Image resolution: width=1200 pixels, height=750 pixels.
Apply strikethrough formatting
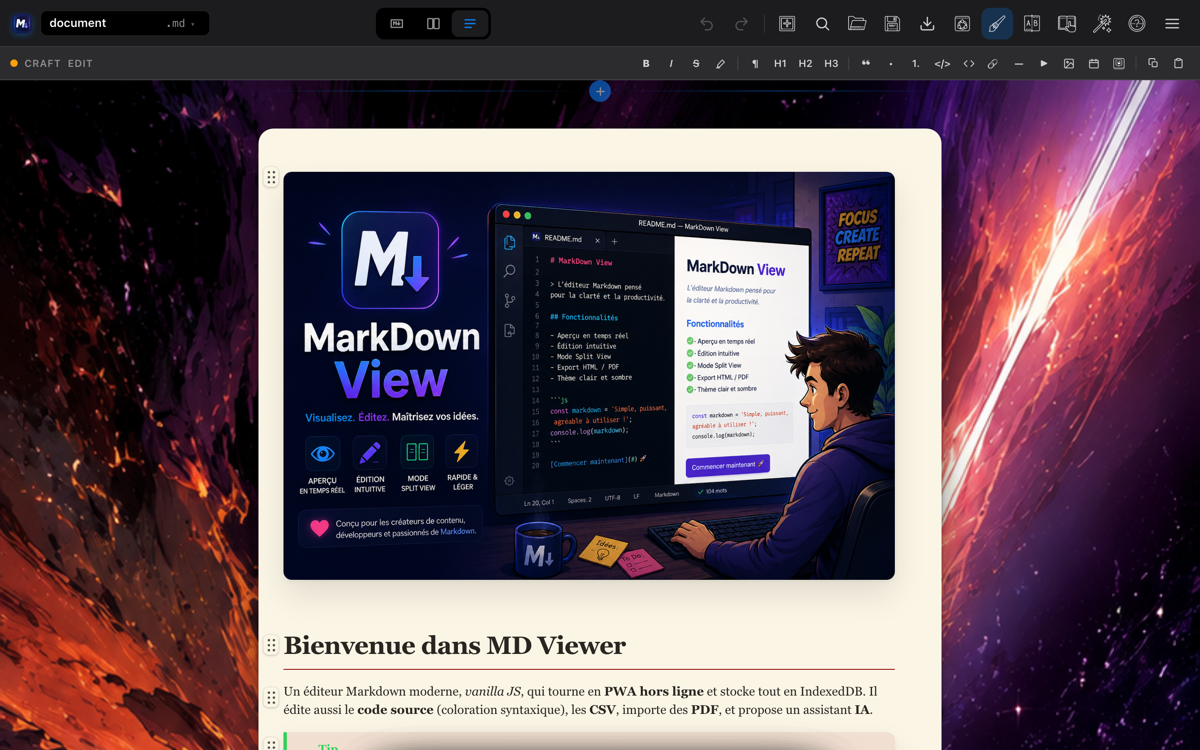tap(696, 63)
